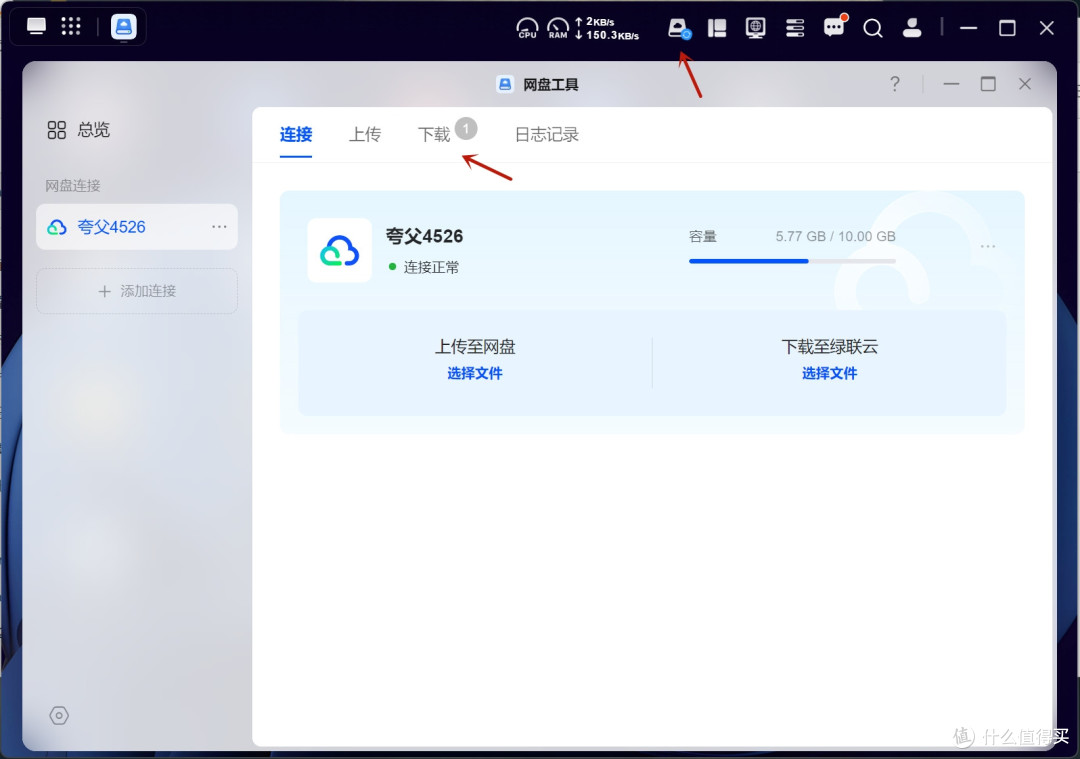Open cloud drive task status icon

(679, 28)
